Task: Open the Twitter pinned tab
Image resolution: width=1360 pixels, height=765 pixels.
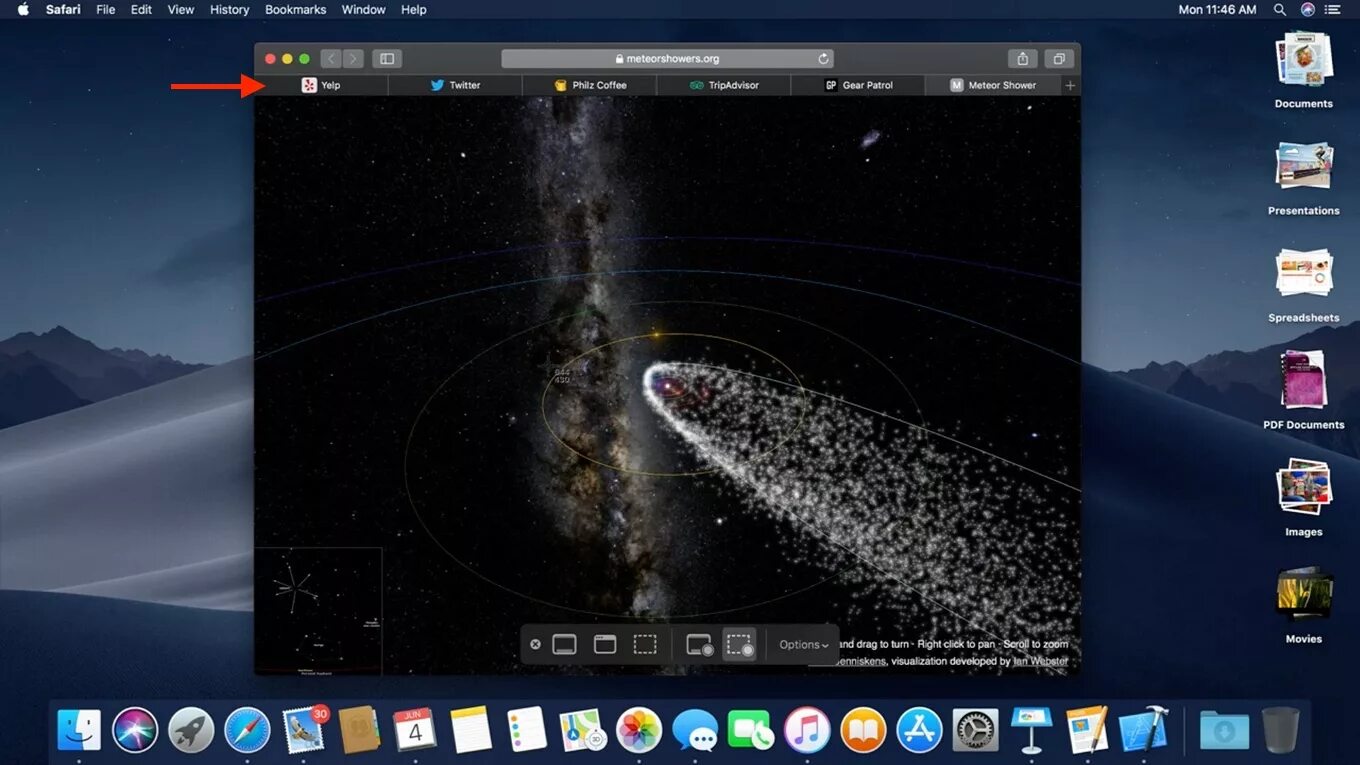Action: 456,85
